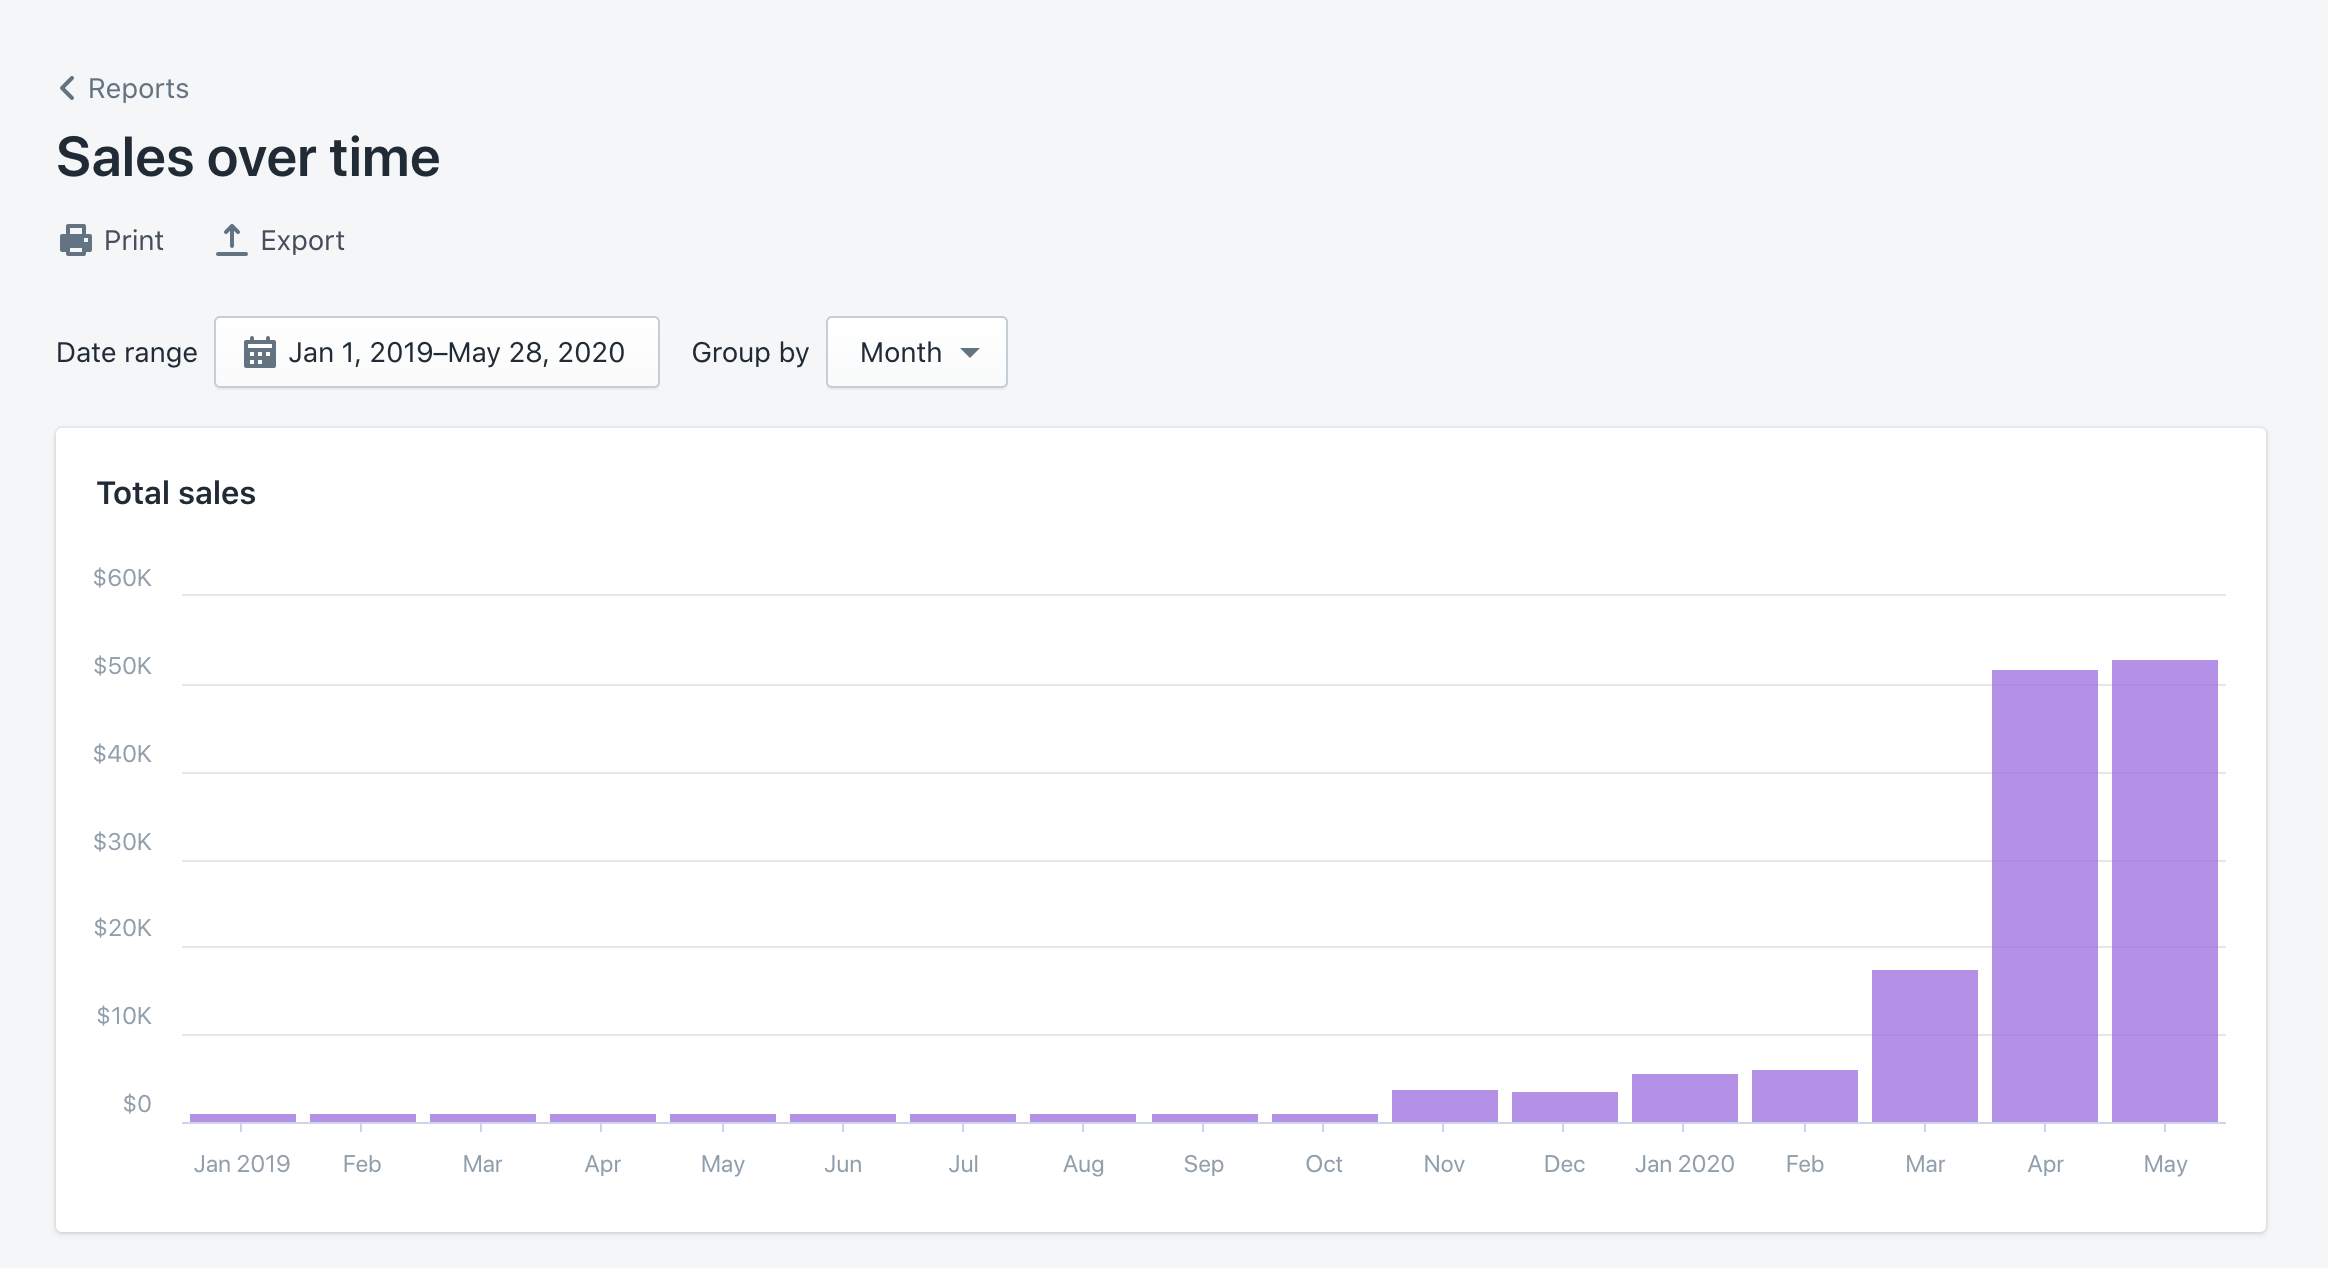The image size is (2328, 1268).
Task: Select the Jan 2019 sales bar
Action: pyautogui.click(x=242, y=1118)
